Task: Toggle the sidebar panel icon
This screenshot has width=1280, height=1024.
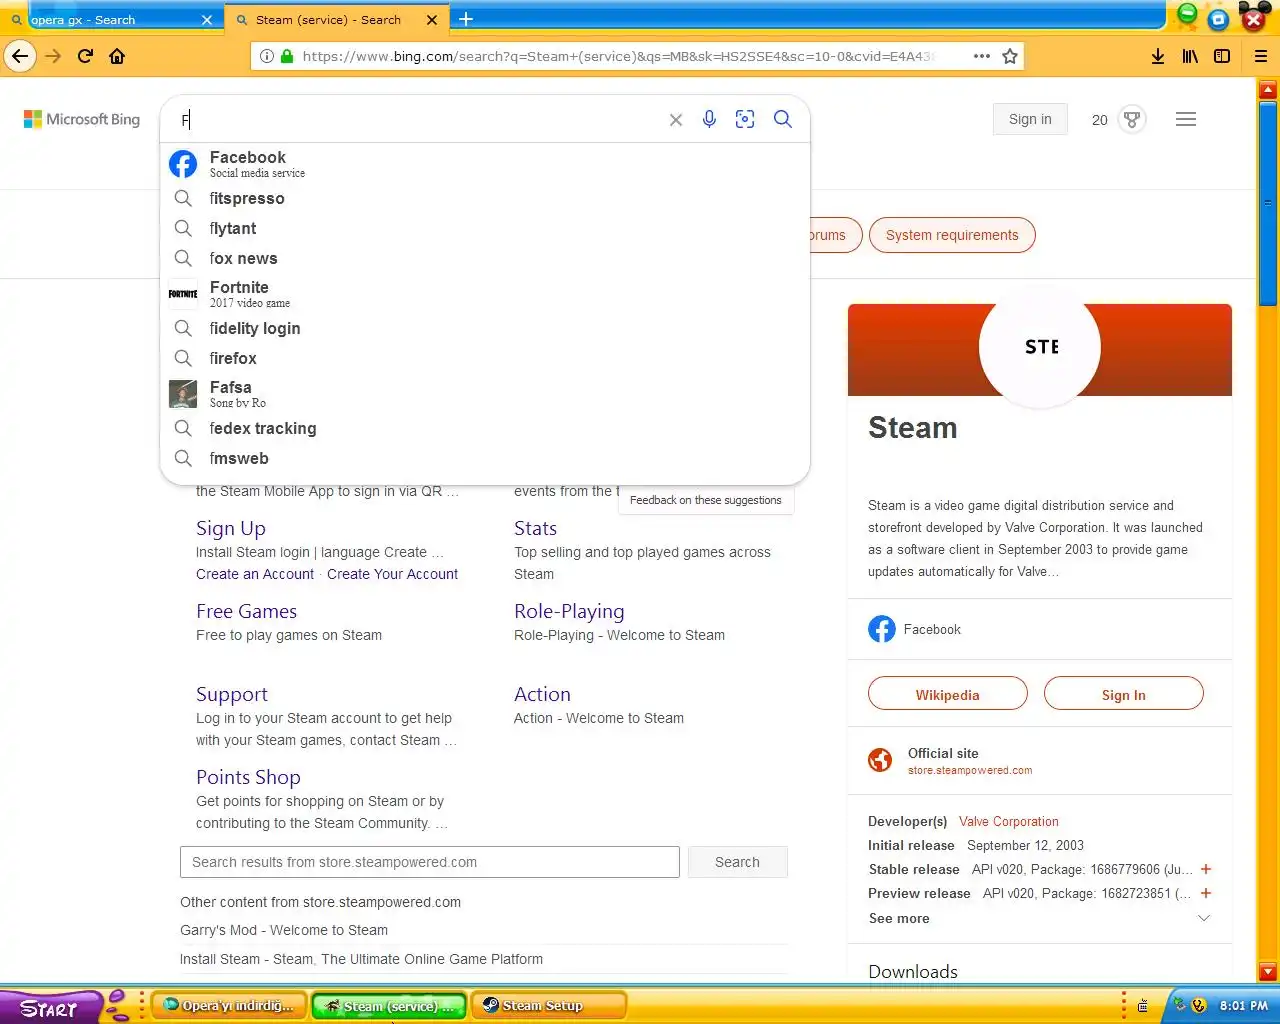Action: coord(1222,56)
